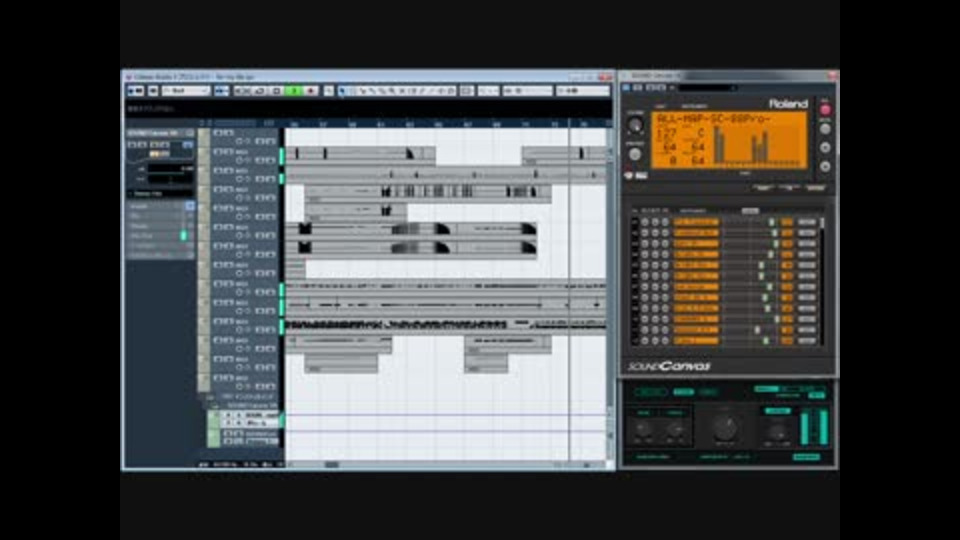Adjust Part 1 level slider in Sound Canvas

pos(771,222)
